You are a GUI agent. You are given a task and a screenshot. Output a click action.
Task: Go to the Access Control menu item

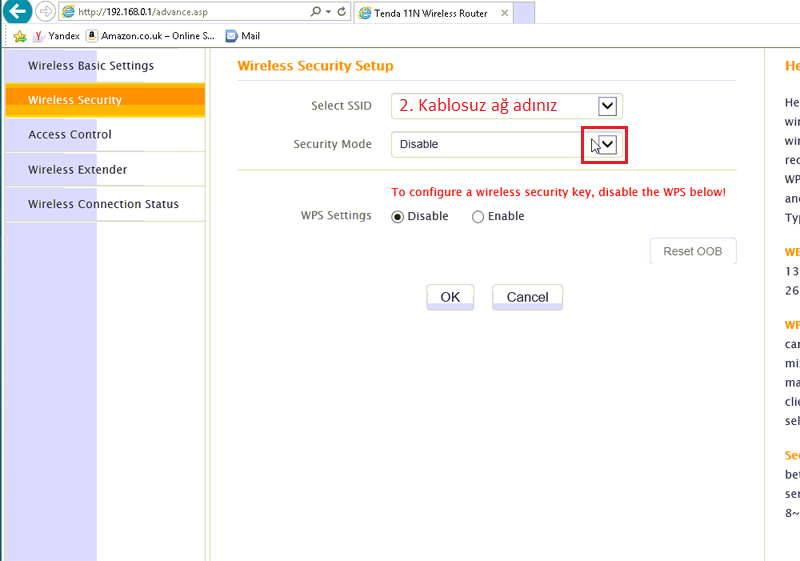[x=70, y=135]
